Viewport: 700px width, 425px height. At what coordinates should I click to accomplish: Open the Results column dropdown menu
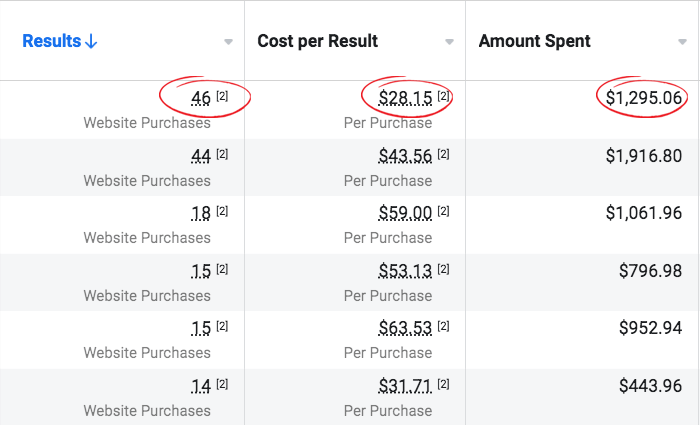click(229, 42)
